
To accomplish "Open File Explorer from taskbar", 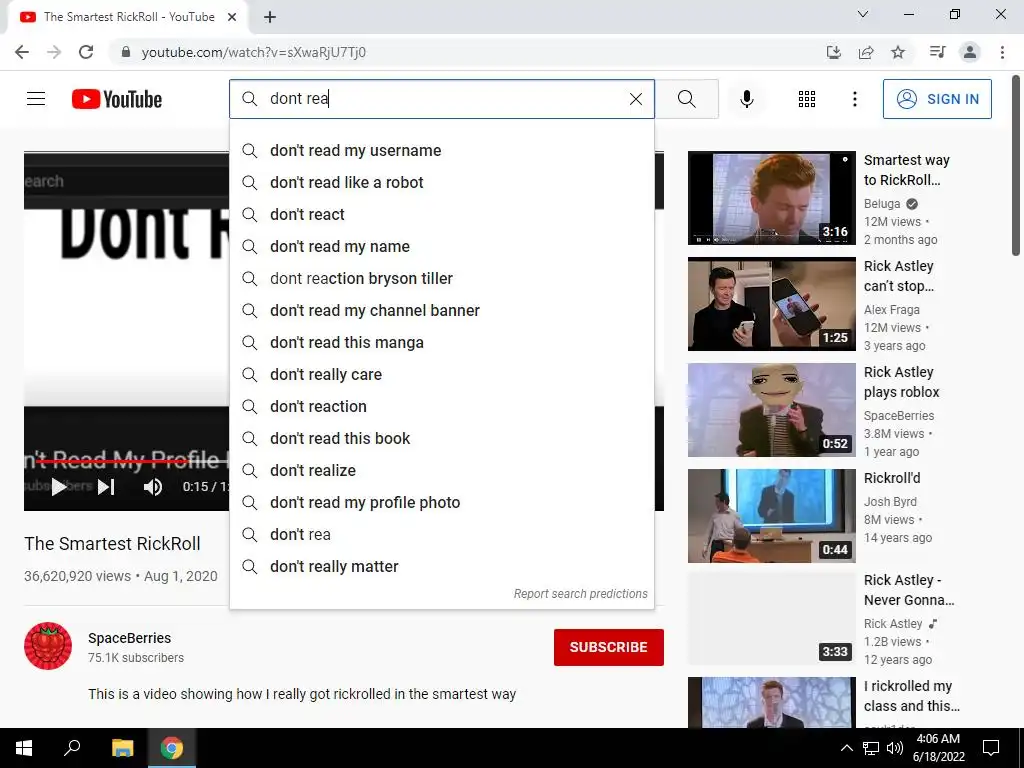I will click(122, 748).
